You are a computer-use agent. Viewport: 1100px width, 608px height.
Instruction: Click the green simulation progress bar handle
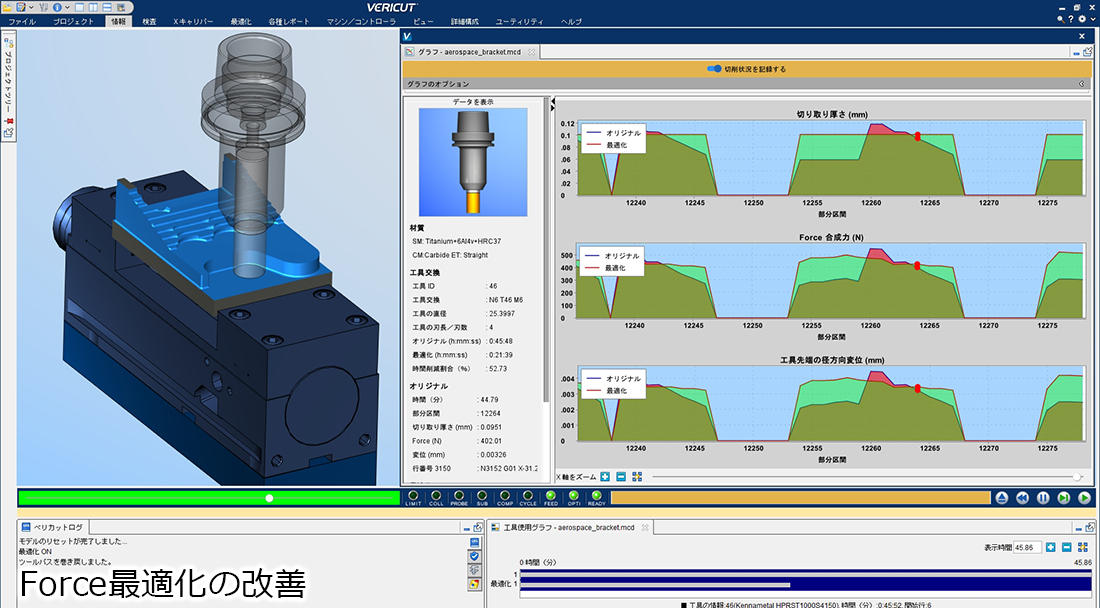point(269,498)
